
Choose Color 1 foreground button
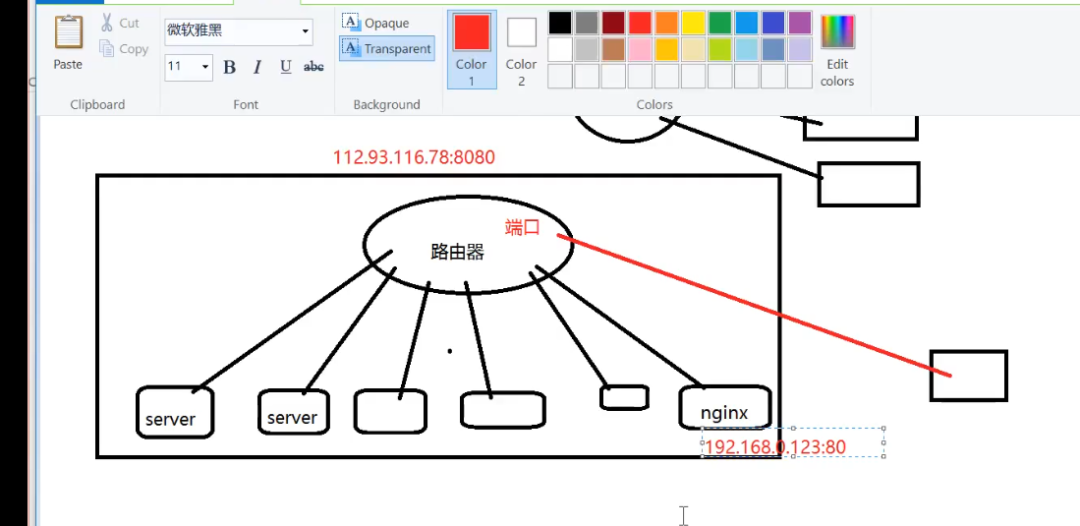[472, 50]
